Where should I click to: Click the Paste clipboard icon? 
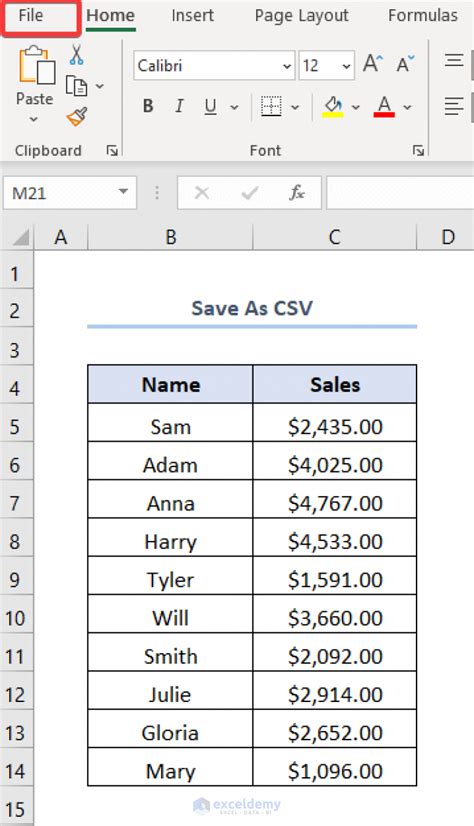click(36, 66)
